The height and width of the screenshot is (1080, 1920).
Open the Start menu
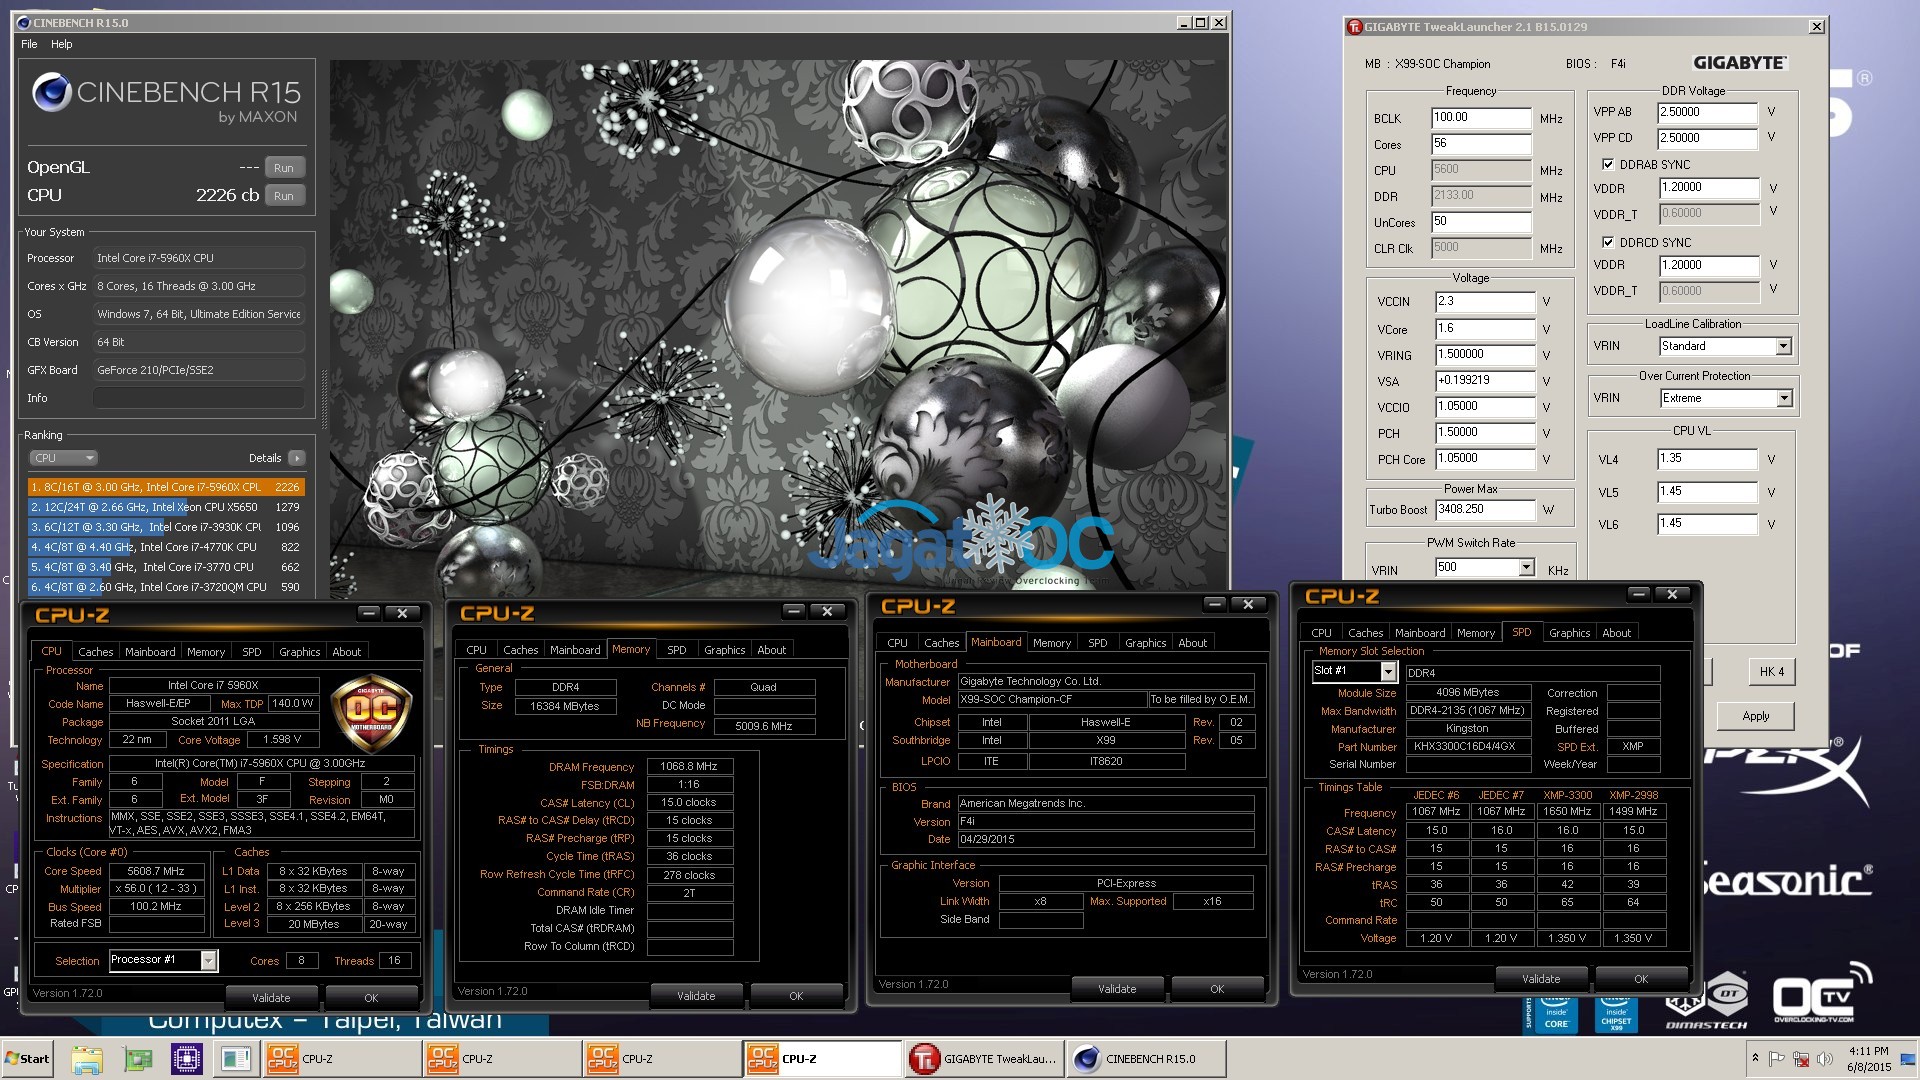coord(28,1059)
